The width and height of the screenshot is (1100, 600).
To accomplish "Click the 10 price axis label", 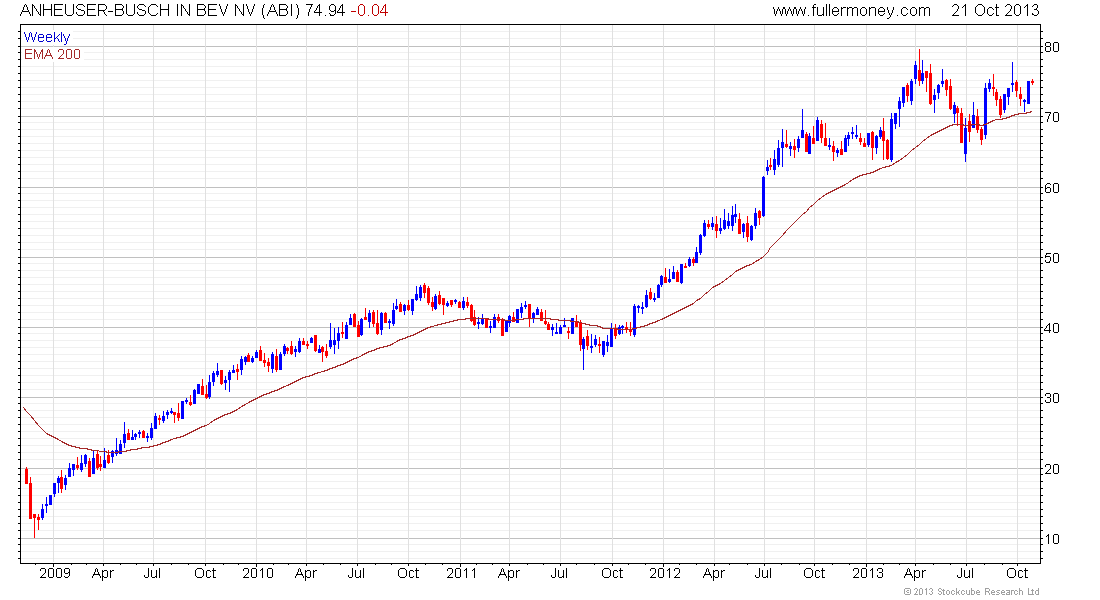I will coord(1051,539).
